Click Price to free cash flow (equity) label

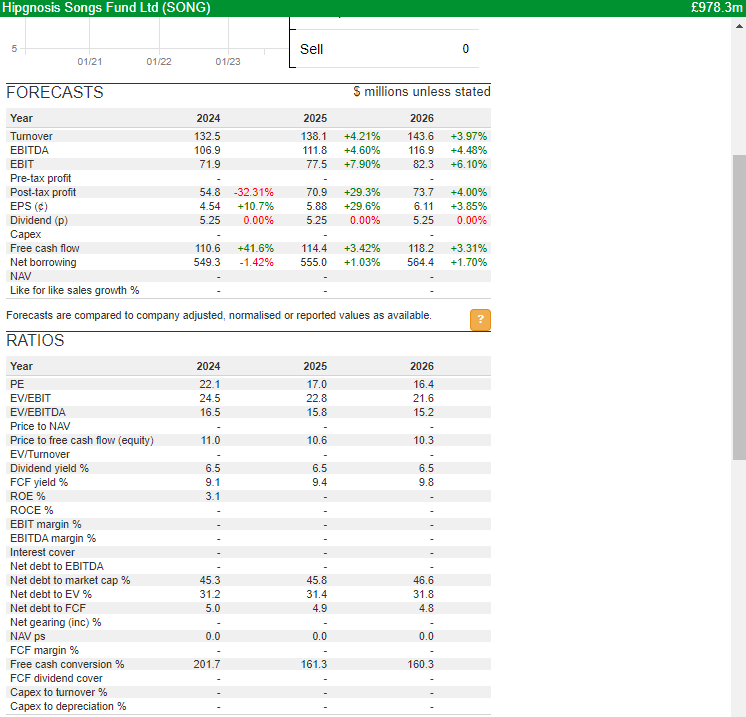[x=82, y=441]
